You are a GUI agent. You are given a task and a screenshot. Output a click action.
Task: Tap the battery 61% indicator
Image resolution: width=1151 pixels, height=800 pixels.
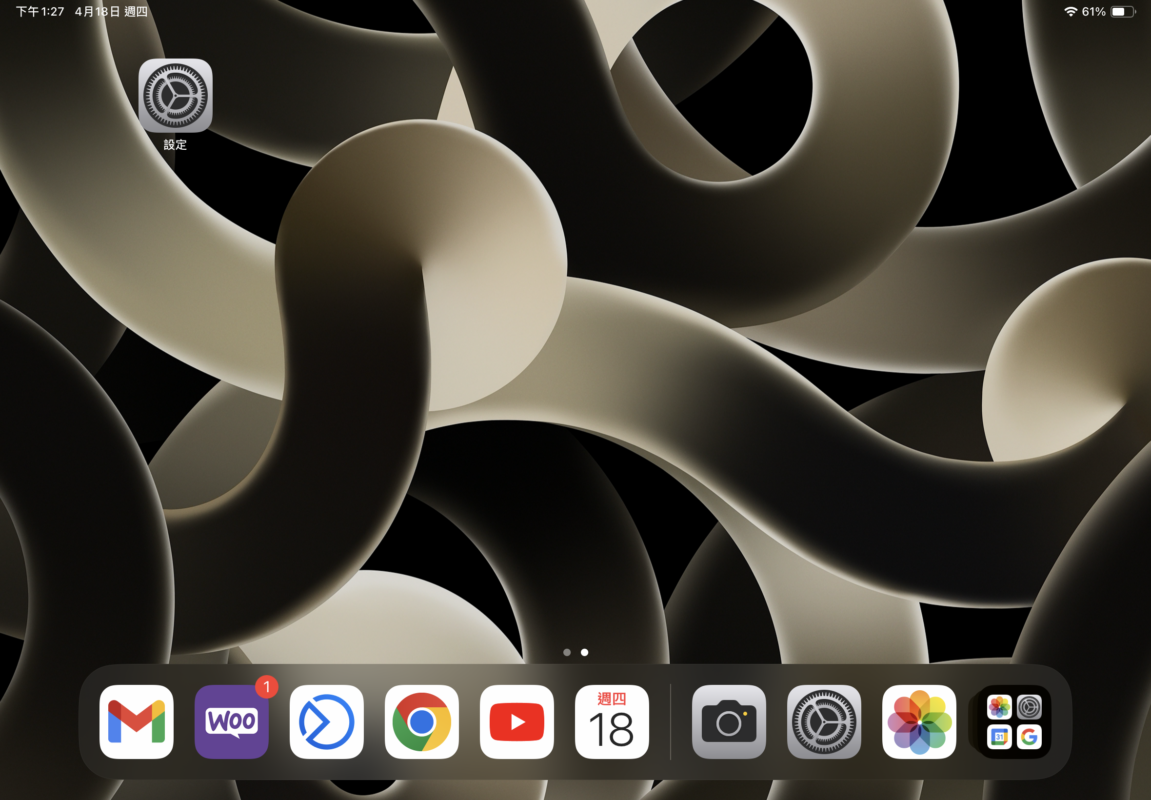tap(1108, 12)
